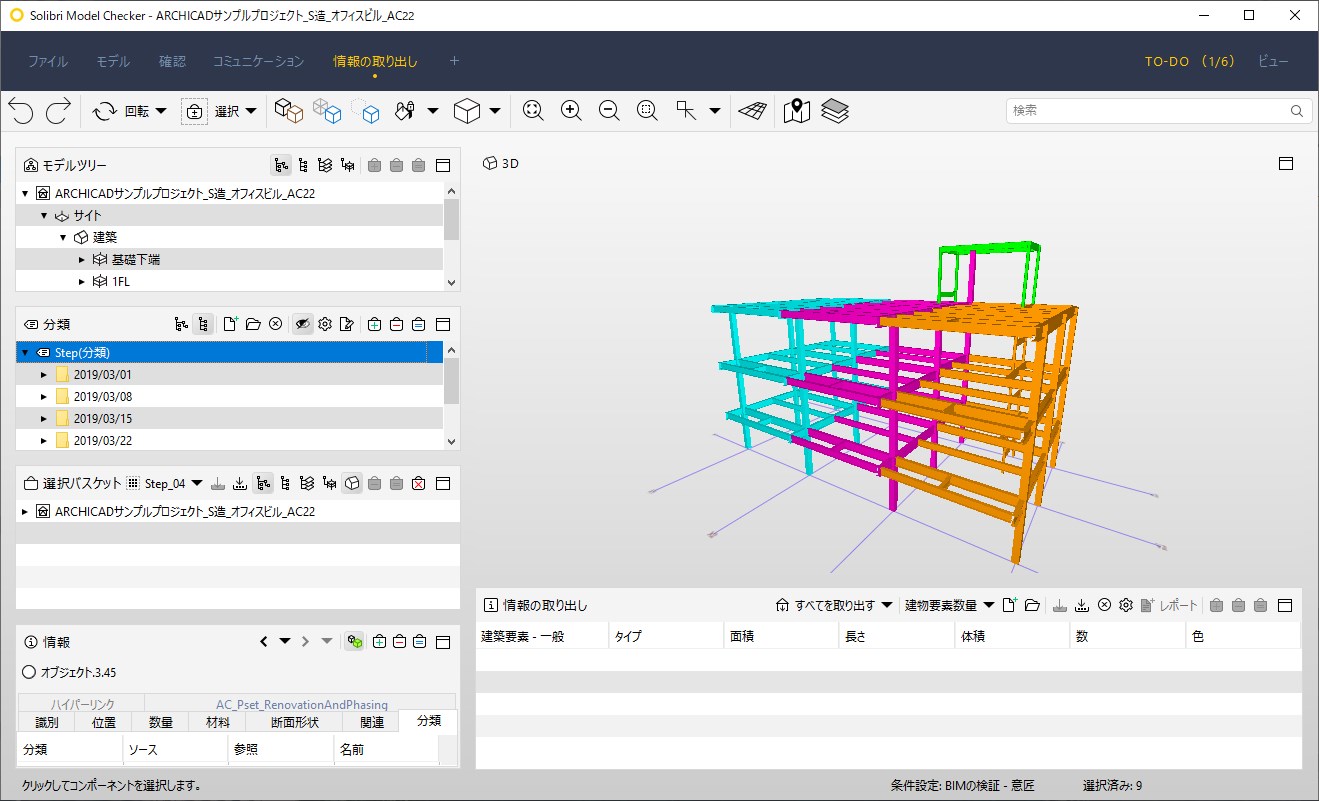Toggle the 3D cube button in 選択バスケット

[x=352, y=483]
